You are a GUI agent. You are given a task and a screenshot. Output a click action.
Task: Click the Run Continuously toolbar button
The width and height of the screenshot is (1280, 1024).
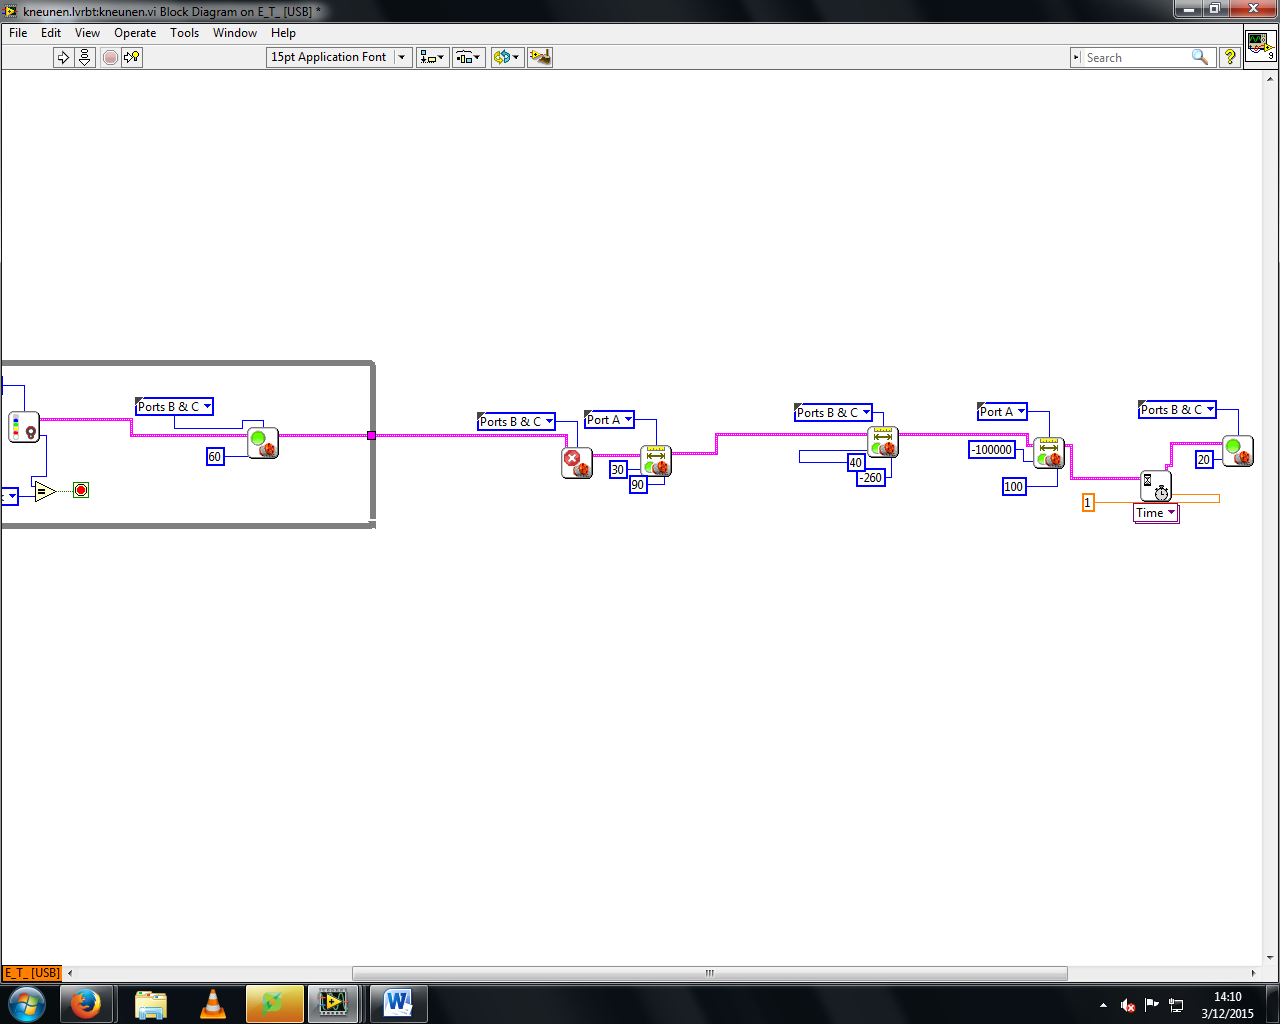(85, 57)
